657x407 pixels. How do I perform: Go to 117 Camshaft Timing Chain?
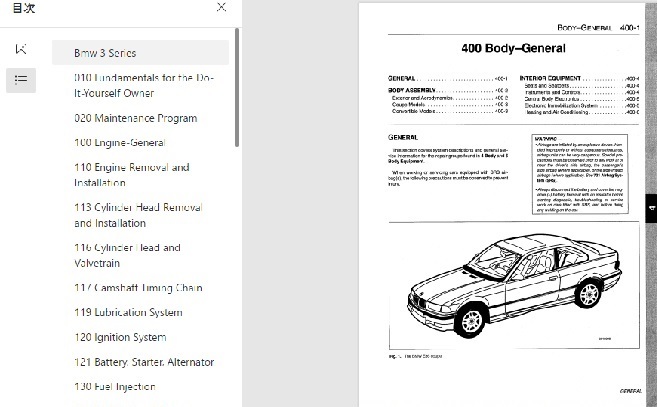(138, 288)
